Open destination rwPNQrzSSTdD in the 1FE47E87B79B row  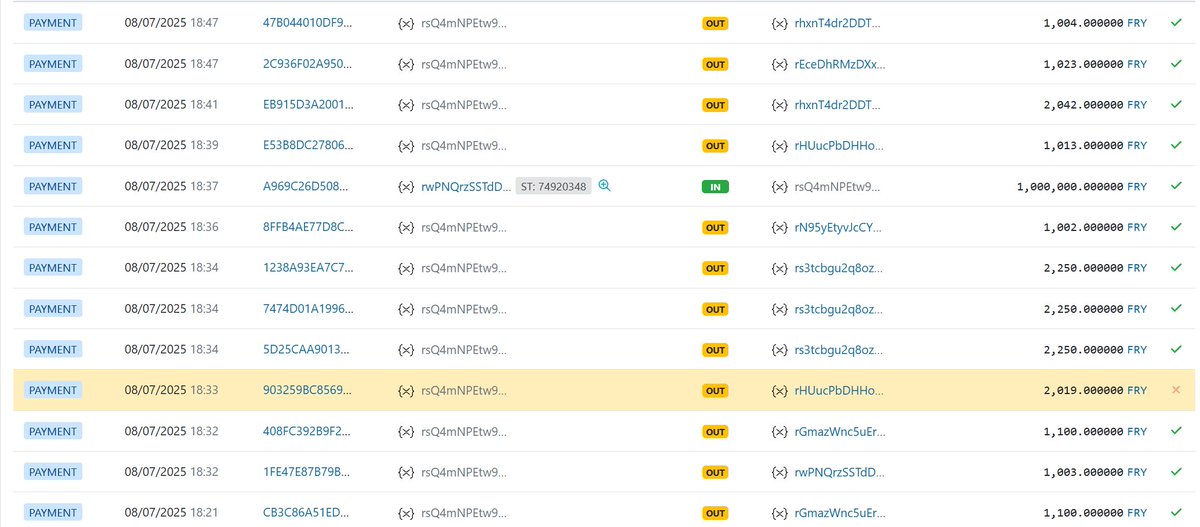click(839, 472)
